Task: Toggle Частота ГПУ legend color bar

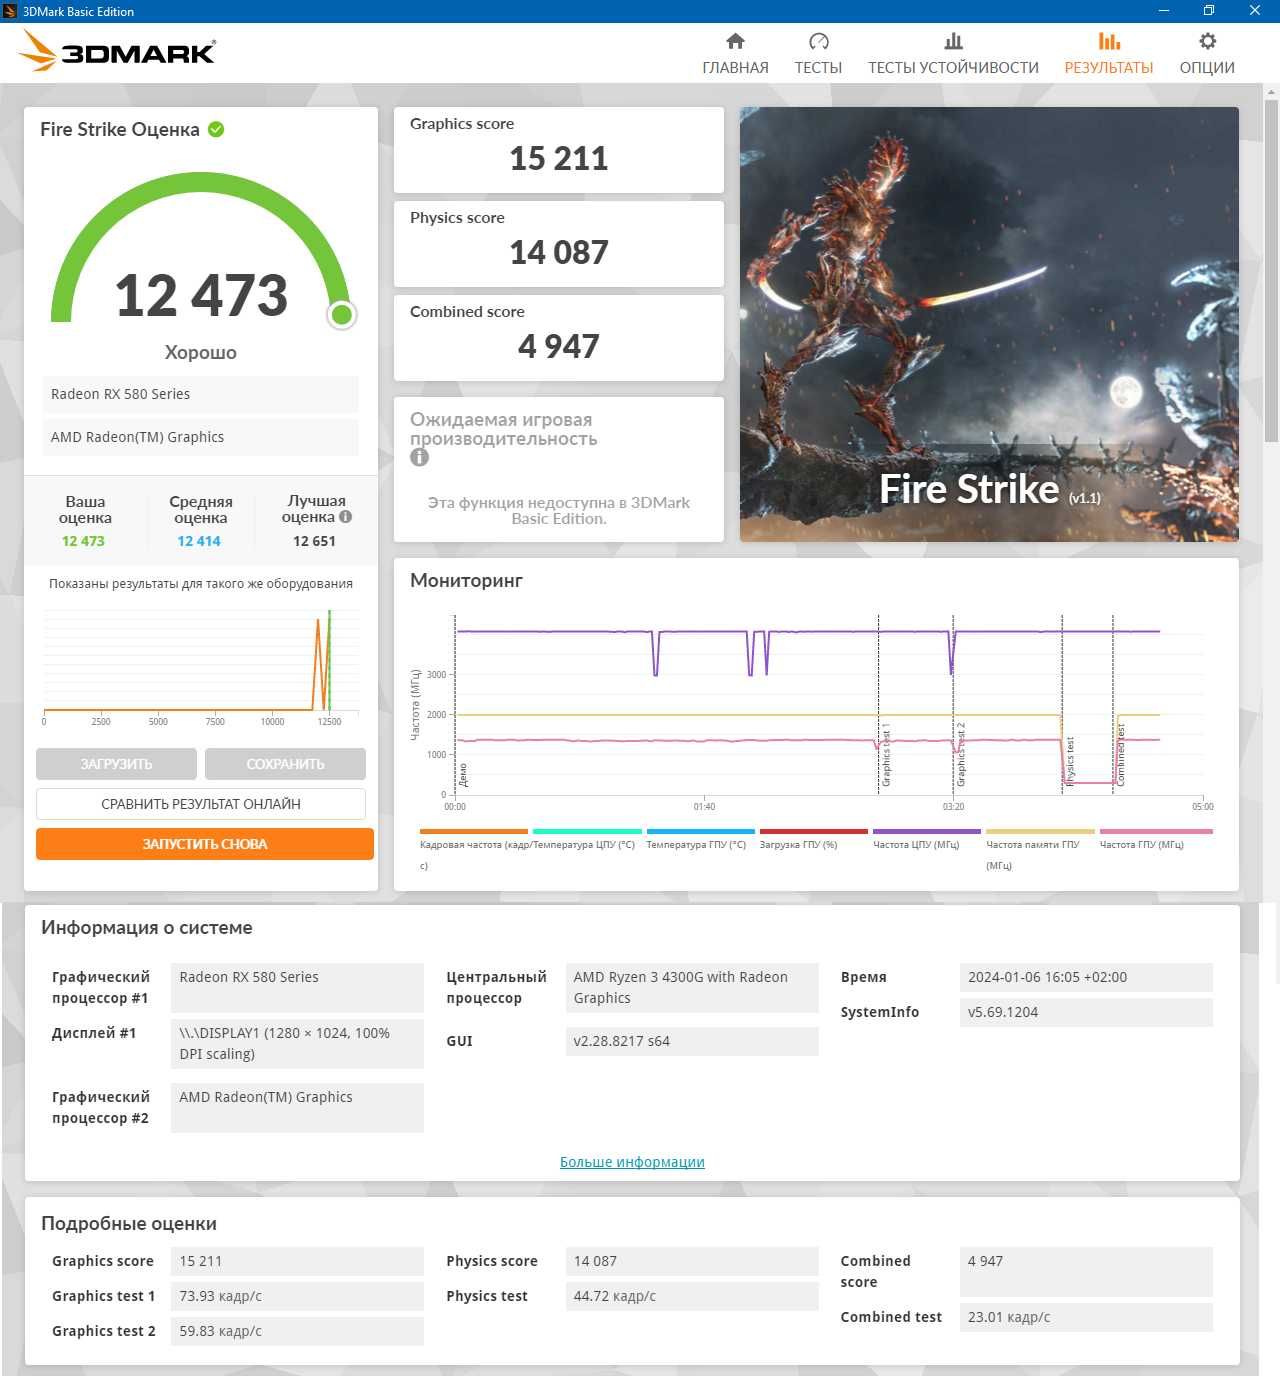Action: (1156, 831)
